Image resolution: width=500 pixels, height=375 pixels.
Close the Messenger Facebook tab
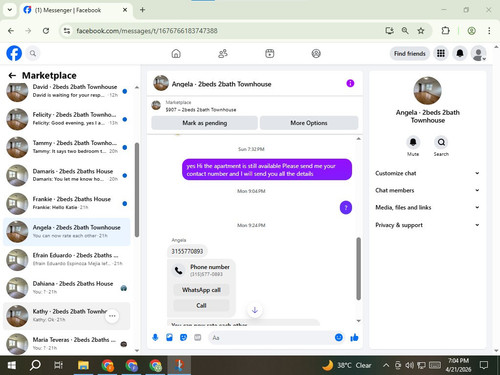(x=125, y=10)
